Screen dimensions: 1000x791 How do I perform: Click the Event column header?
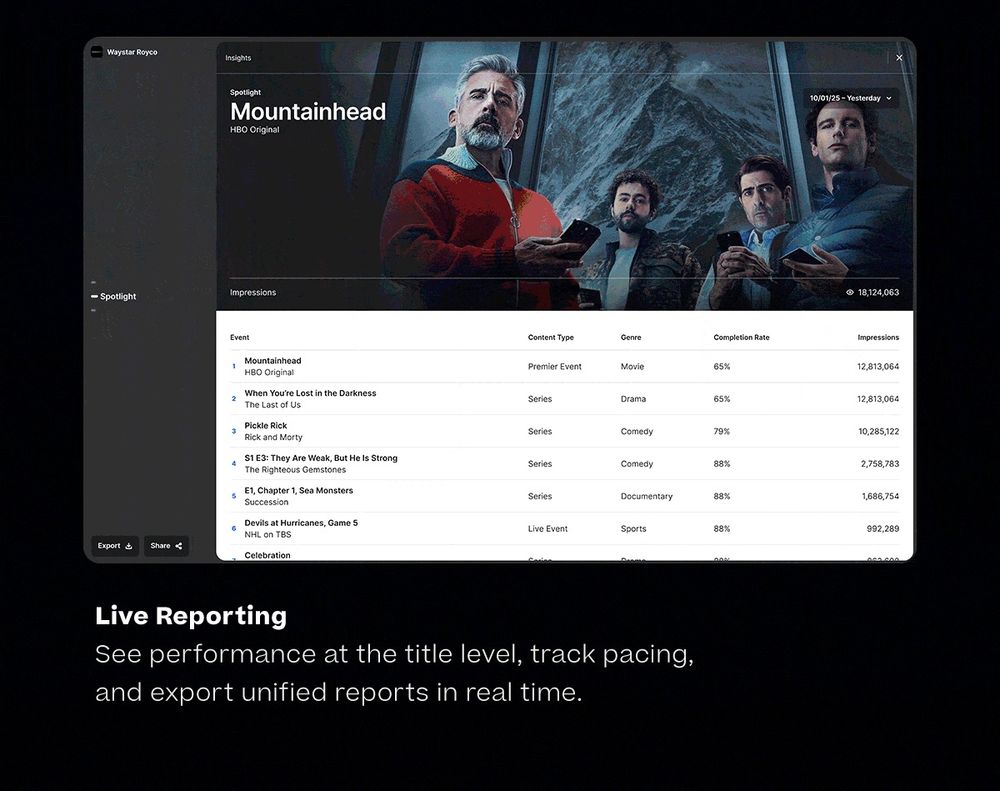(x=240, y=338)
